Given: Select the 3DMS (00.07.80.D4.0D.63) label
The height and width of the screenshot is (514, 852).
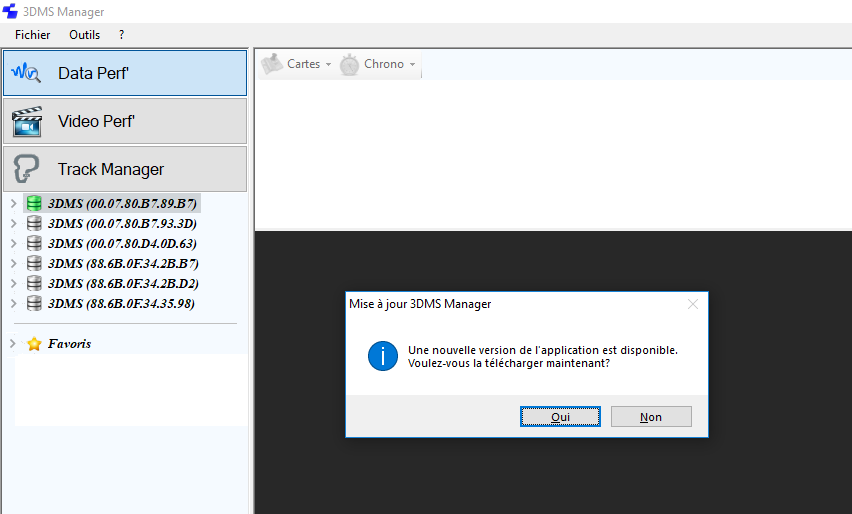Looking at the screenshot, I should pyautogui.click(x=122, y=243).
